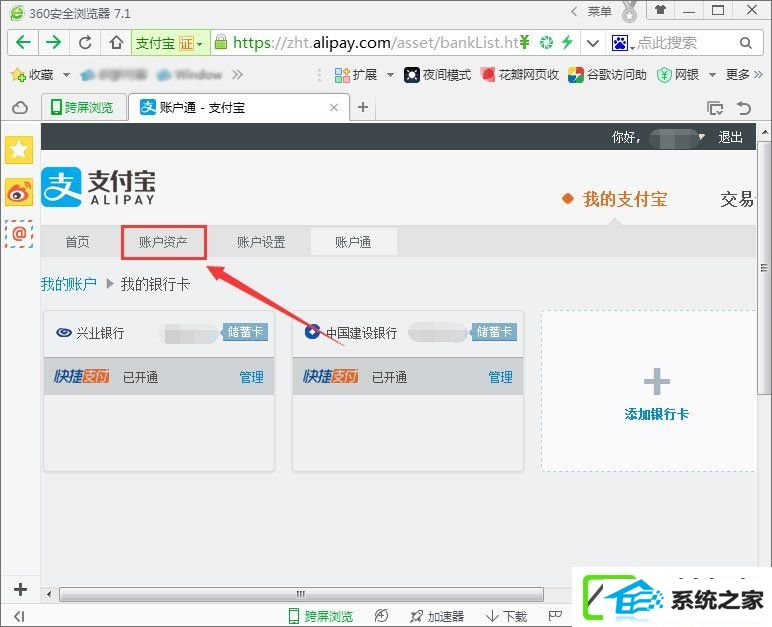This screenshot has width=772, height=627.
Task: Expand the 网银 dropdown arrow
Action: pyautogui.click(x=712, y=75)
